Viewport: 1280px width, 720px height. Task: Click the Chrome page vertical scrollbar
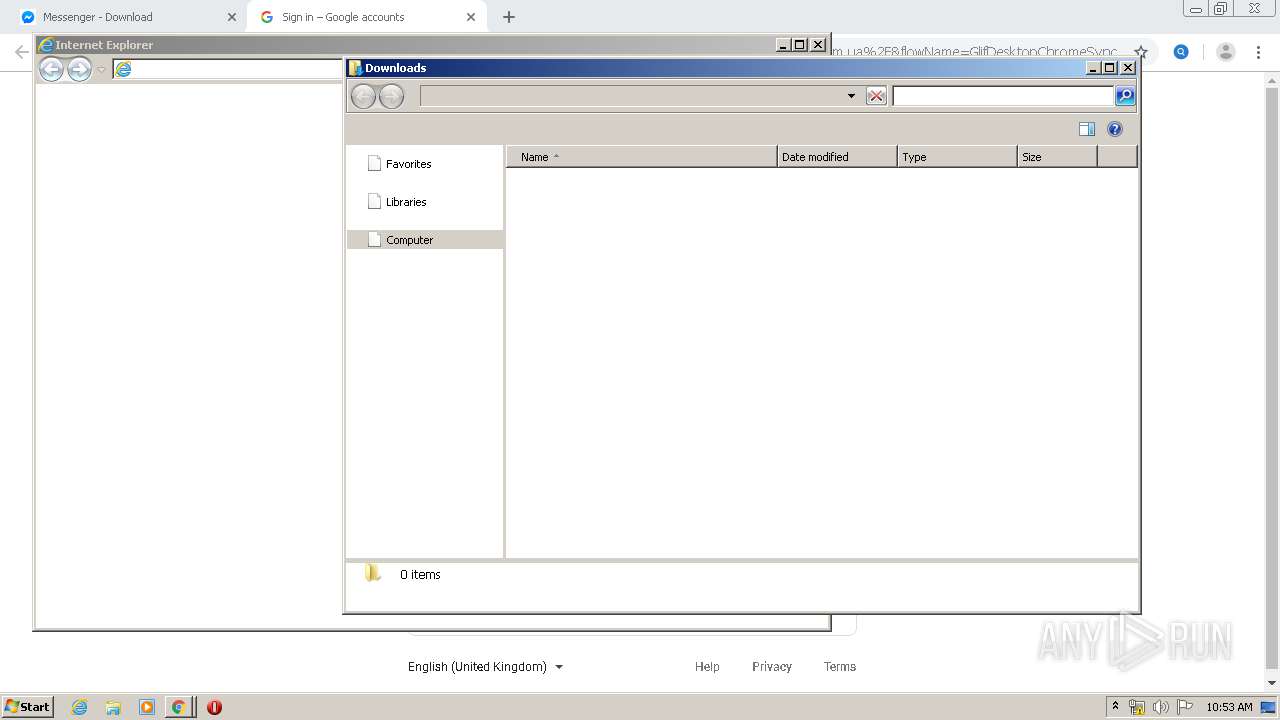tap(1272, 379)
